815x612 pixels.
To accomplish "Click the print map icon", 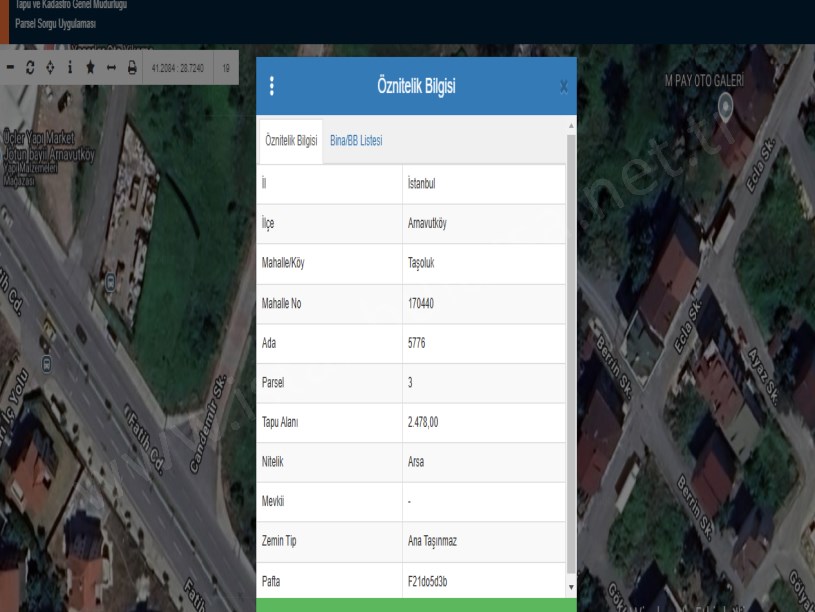I will pos(131,68).
